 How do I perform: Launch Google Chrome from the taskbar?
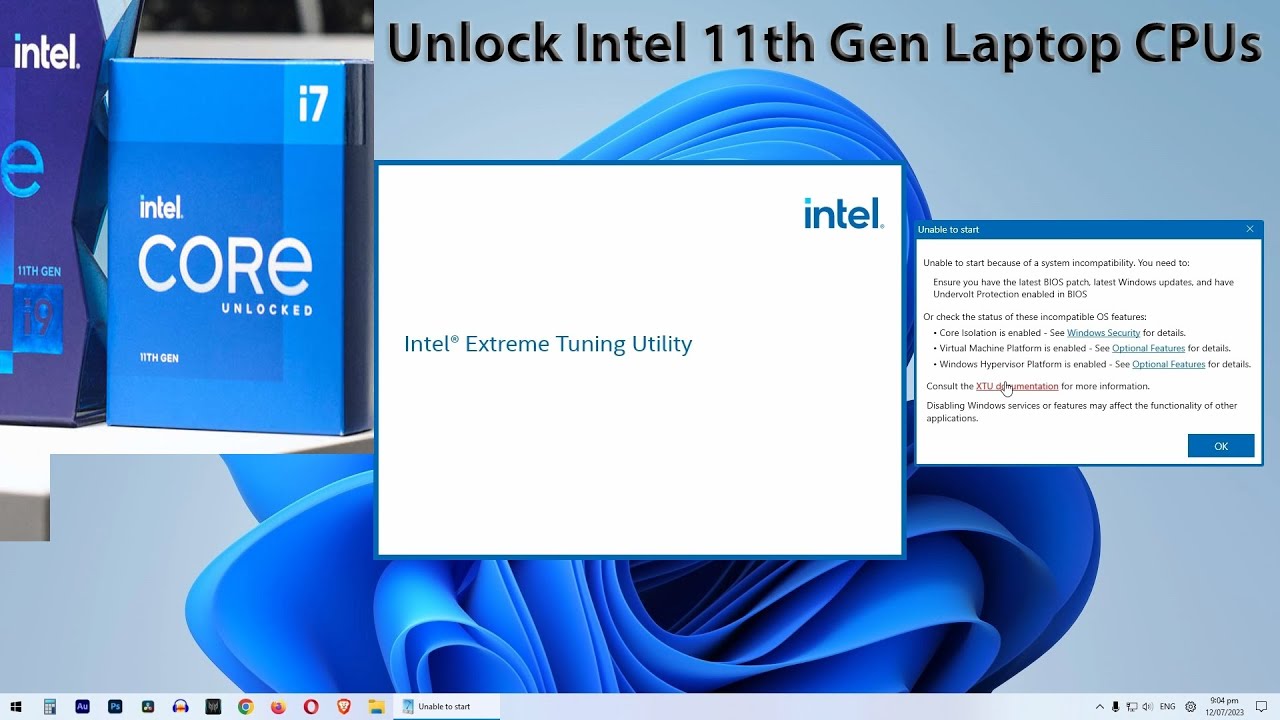click(x=246, y=706)
